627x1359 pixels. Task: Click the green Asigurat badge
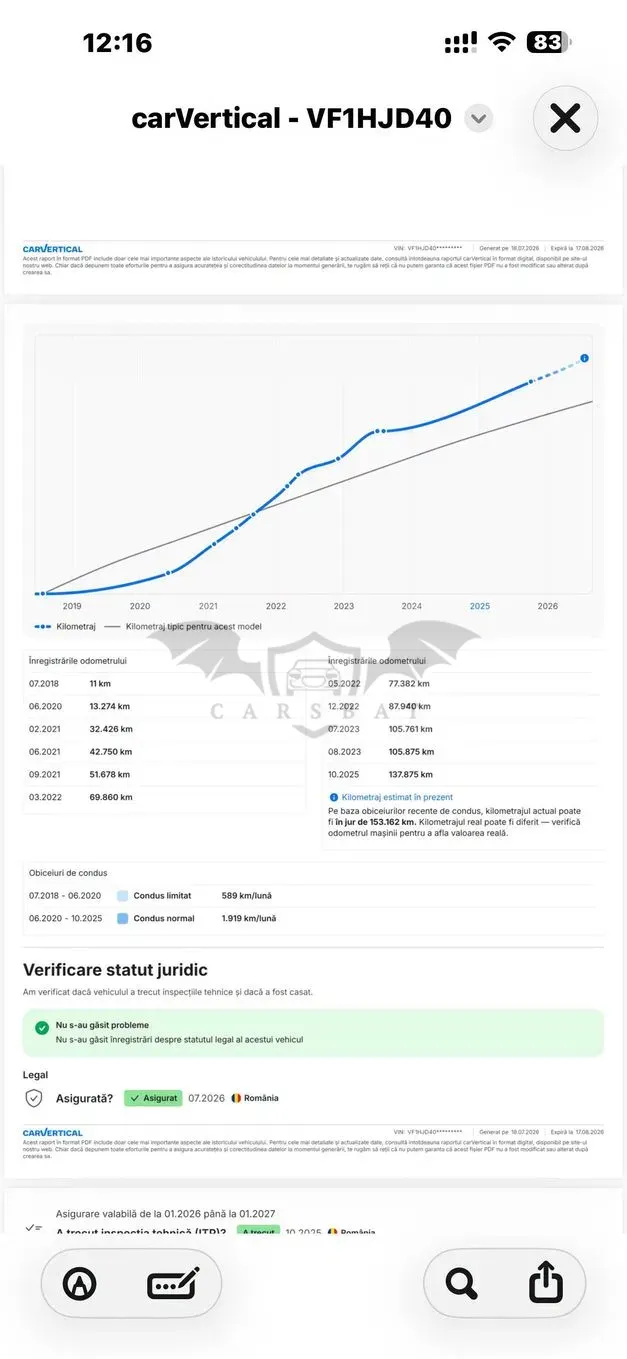pos(153,1098)
